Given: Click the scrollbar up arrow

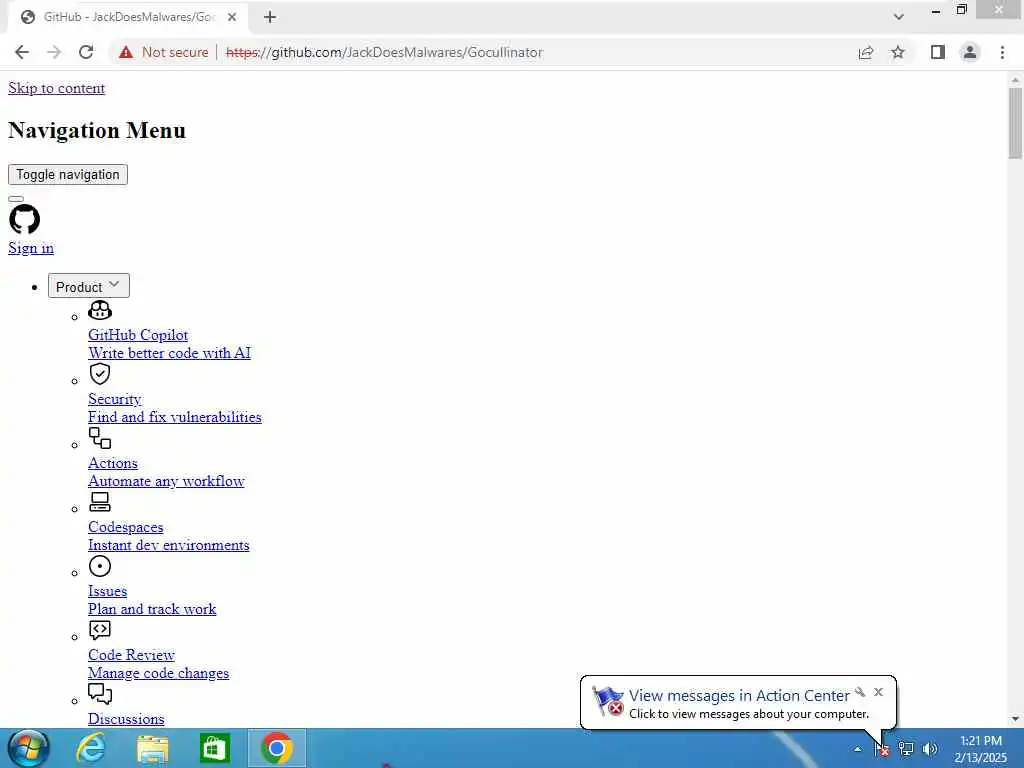Looking at the screenshot, I should tap(1015, 80).
